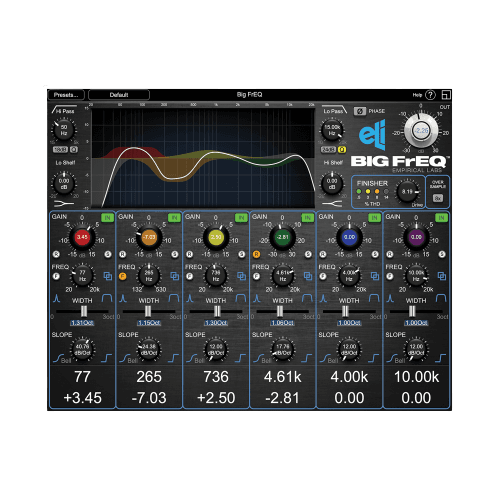The width and height of the screenshot is (500, 500).
Task: Open the 8x oversample selector
Action: point(438,198)
